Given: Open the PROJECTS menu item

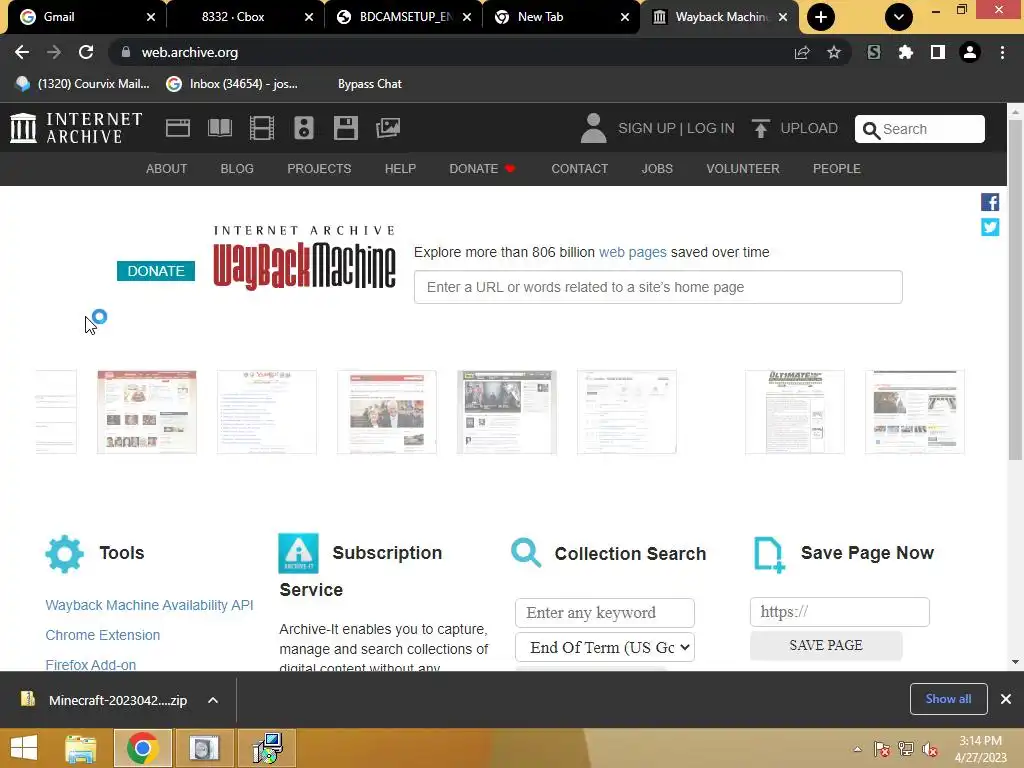Looking at the screenshot, I should tap(319, 168).
